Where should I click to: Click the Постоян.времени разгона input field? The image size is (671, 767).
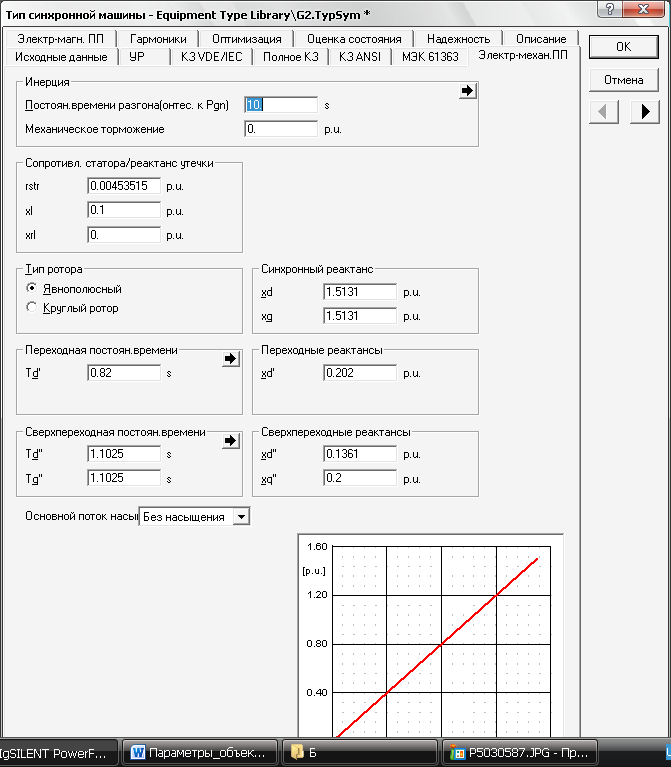(x=281, y=105)
